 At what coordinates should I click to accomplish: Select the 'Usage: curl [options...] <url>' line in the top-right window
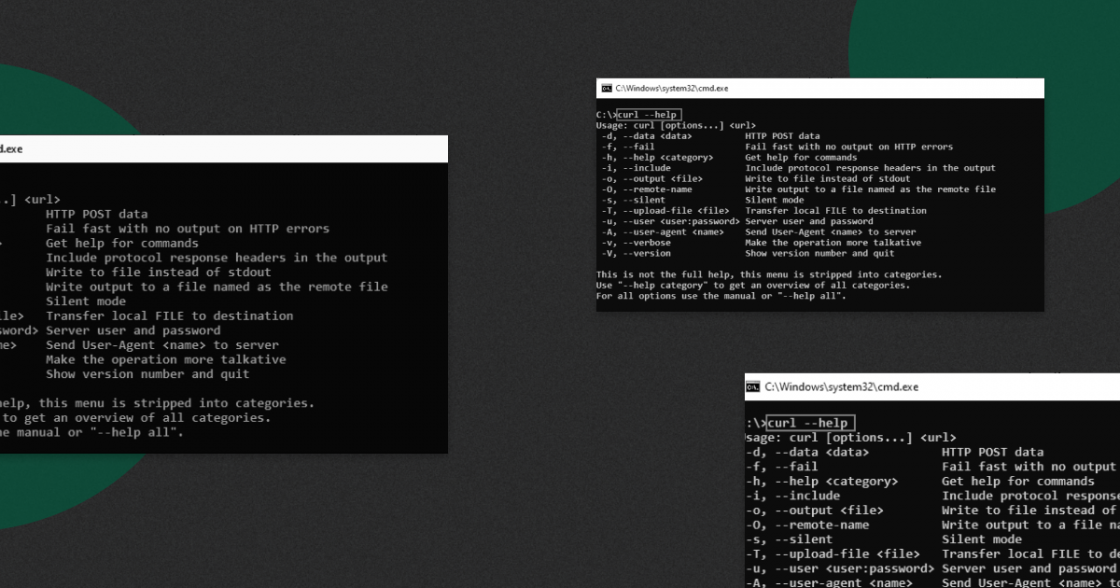click(676, 126)
